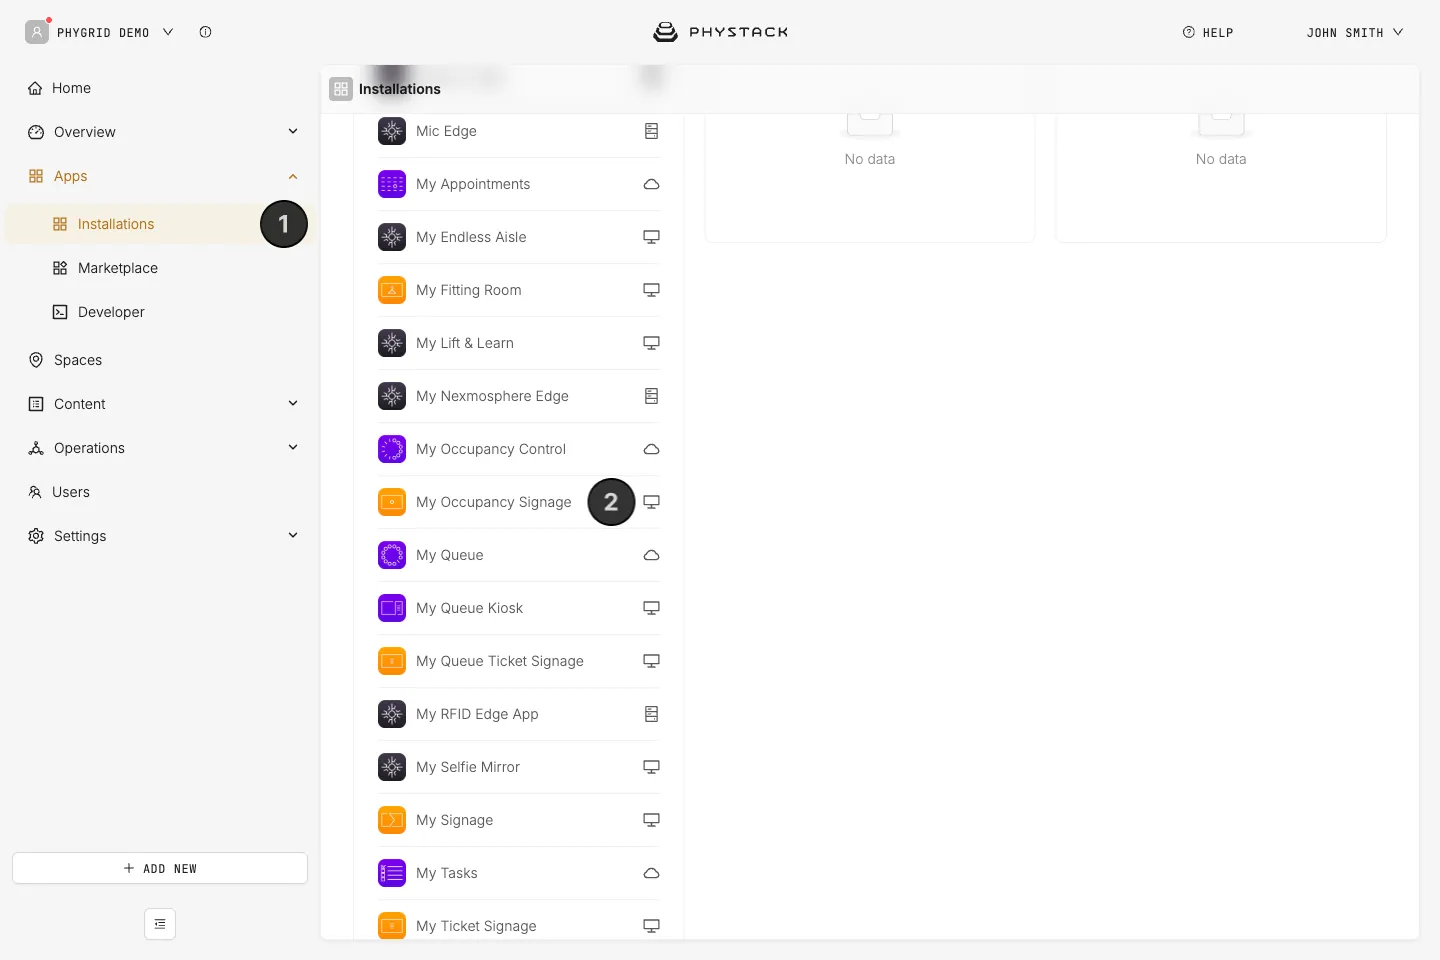The width and height of the screenshot is (1440, 960).
Task: Click the edge device icon for My Nexmosphere Edge
Action: [651, 396]
